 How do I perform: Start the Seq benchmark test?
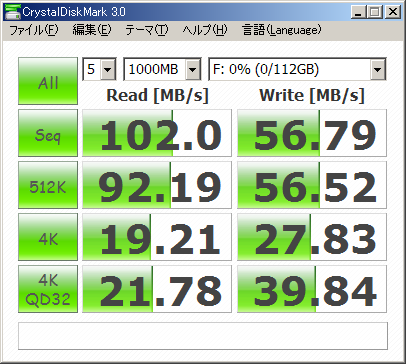coord(48,133)
